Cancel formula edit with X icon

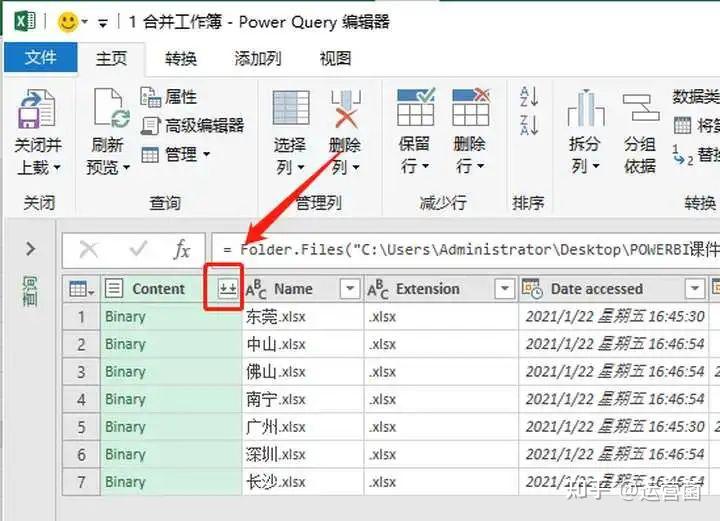pos(88,250)
